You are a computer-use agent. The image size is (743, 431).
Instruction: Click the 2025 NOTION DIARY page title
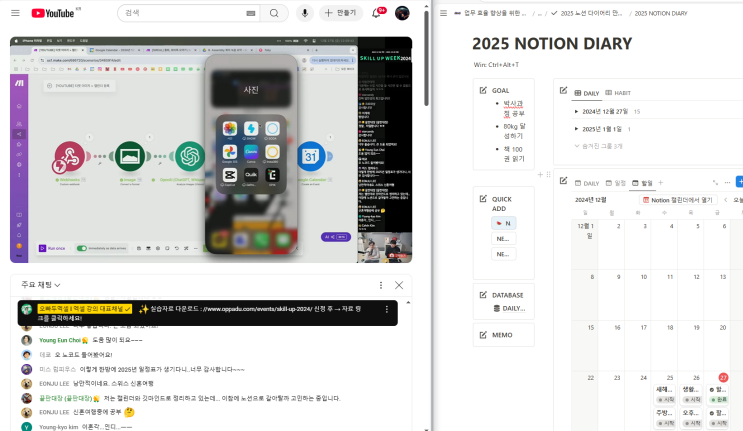[x=552, y=44]
